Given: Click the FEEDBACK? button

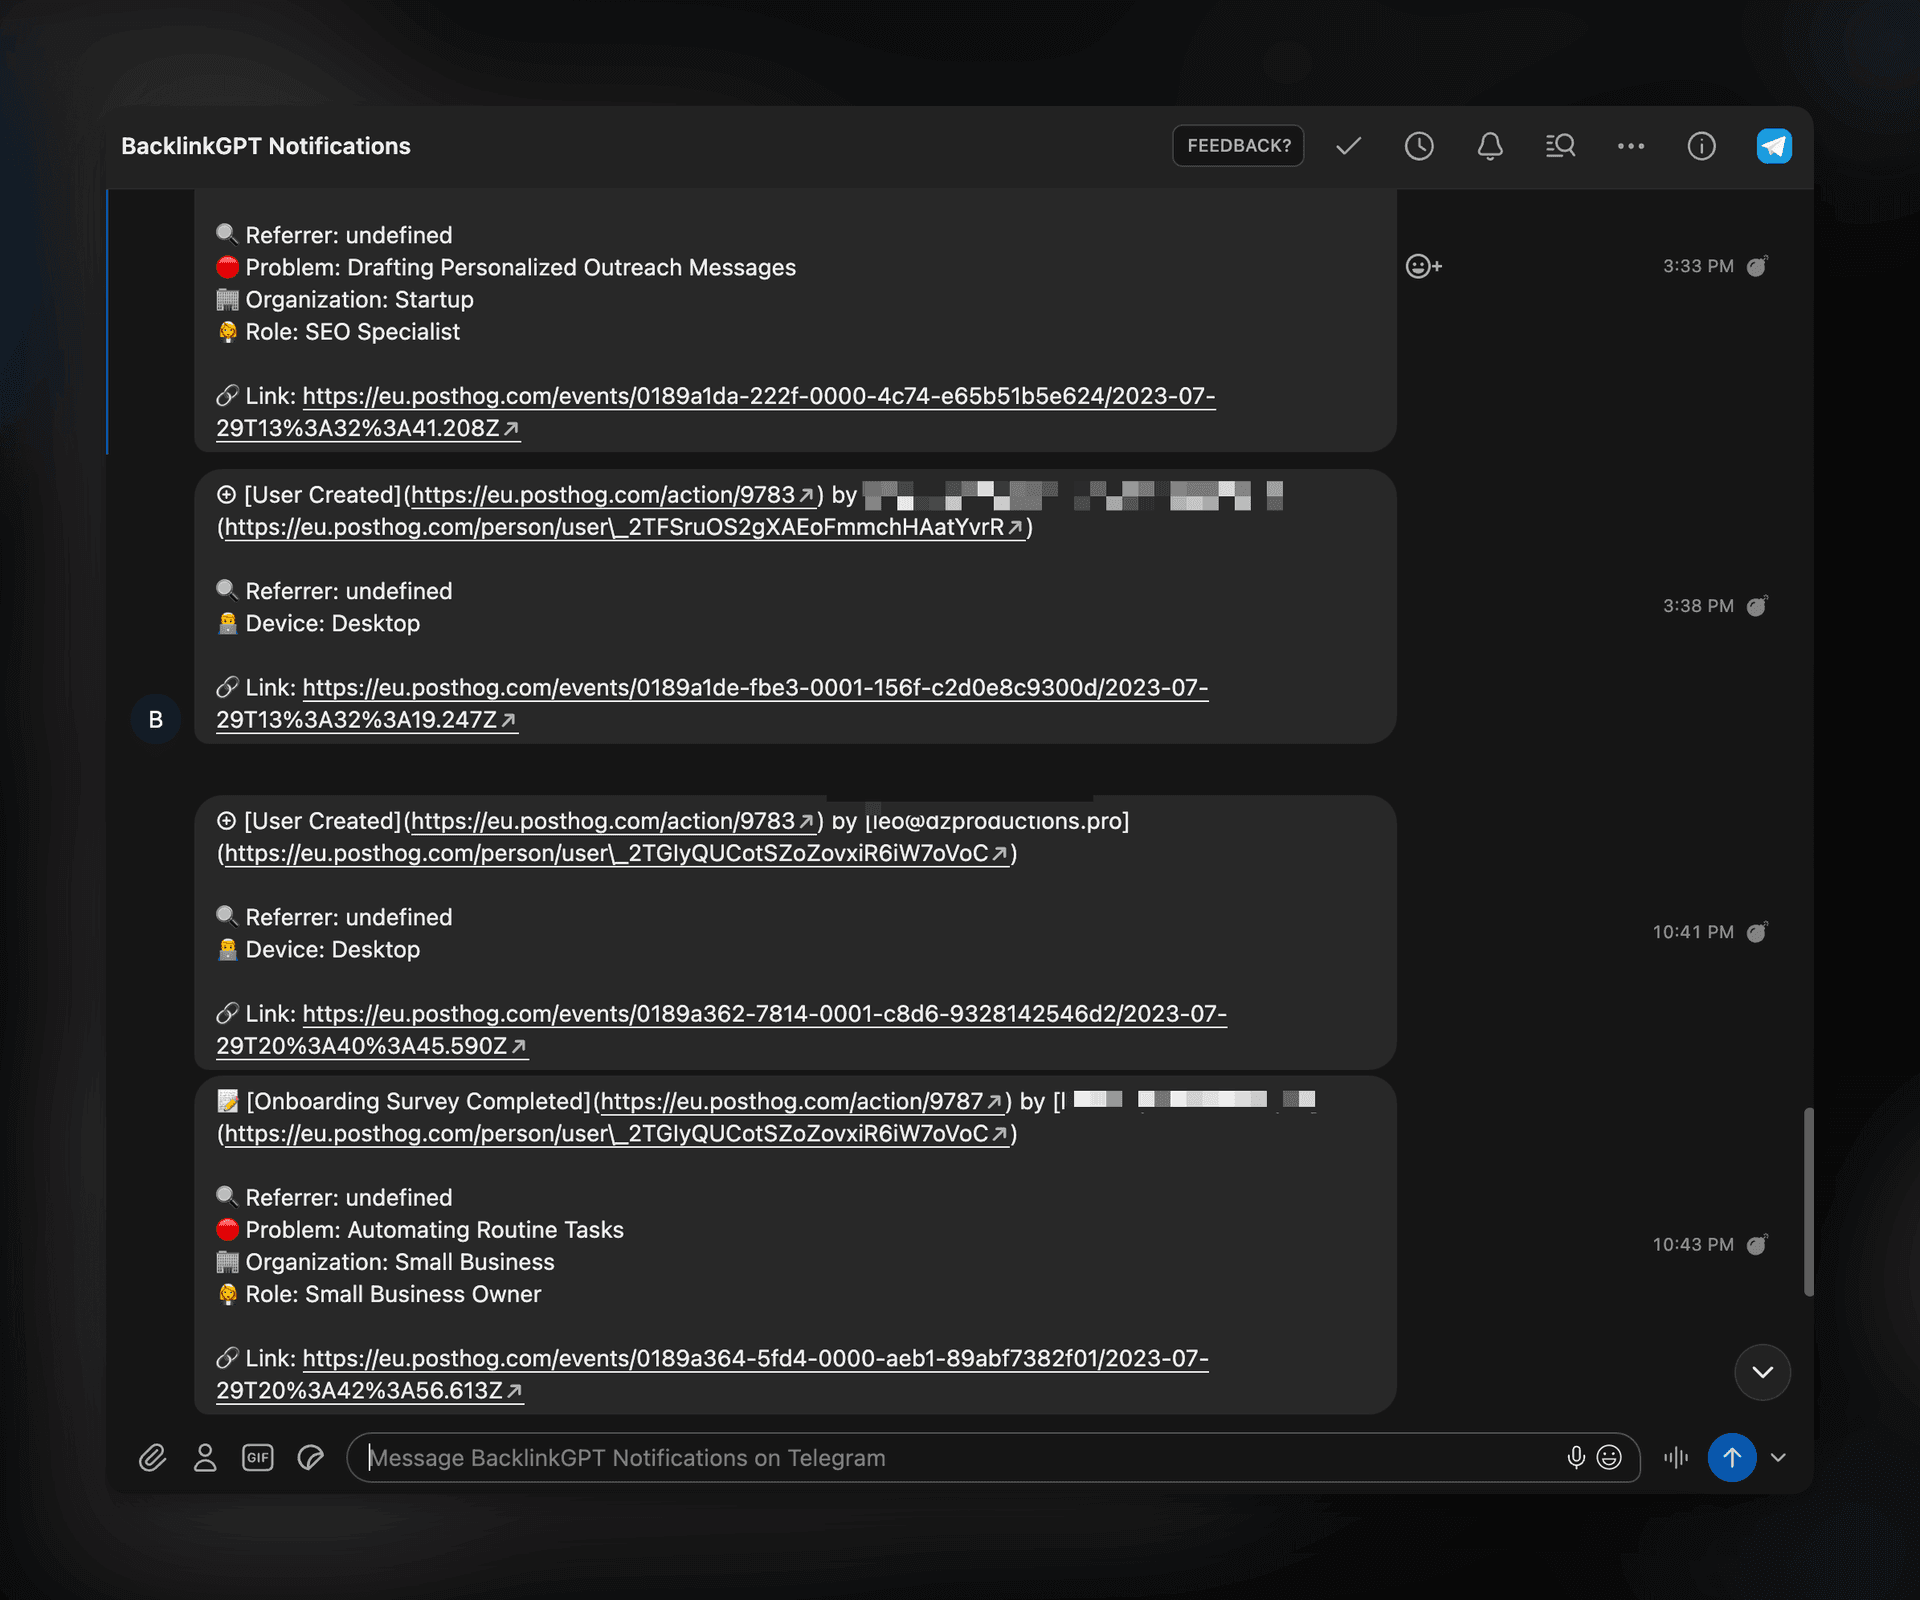Looking at the screenshot, I should point(1238,146).
